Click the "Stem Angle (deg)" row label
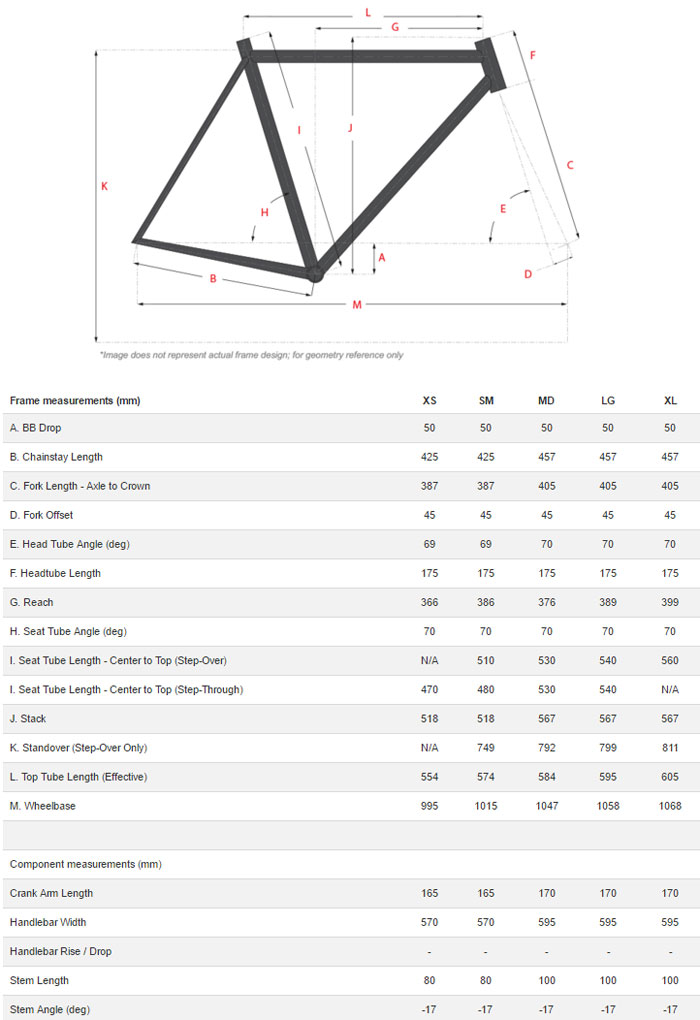The width and height of the screenshot is (700, 1020). pos(50,1009)
